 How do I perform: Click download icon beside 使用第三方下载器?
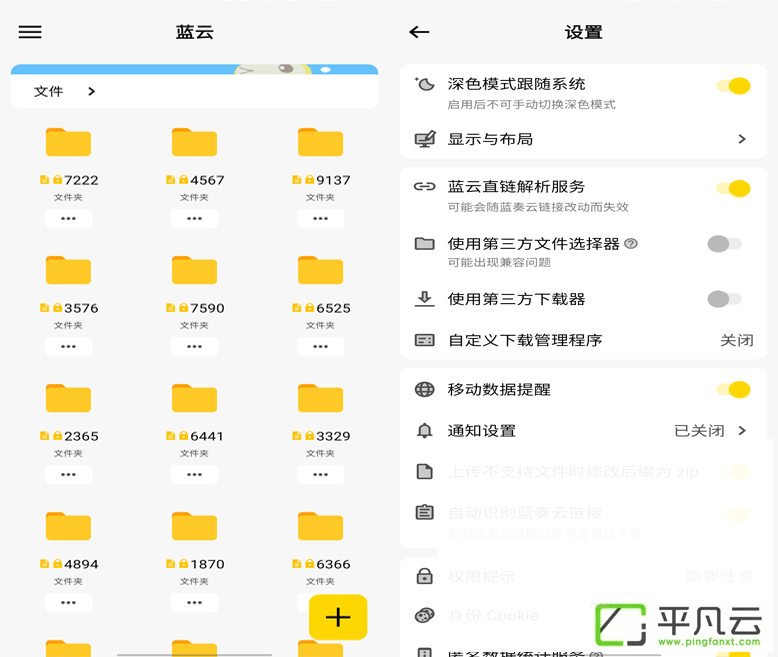tap(425, 299)
